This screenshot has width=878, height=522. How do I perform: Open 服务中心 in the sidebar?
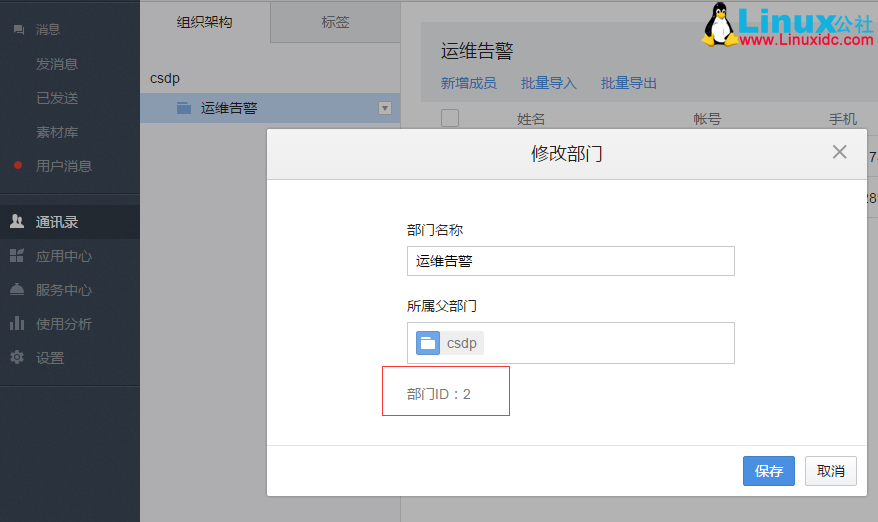coord(63,290)
